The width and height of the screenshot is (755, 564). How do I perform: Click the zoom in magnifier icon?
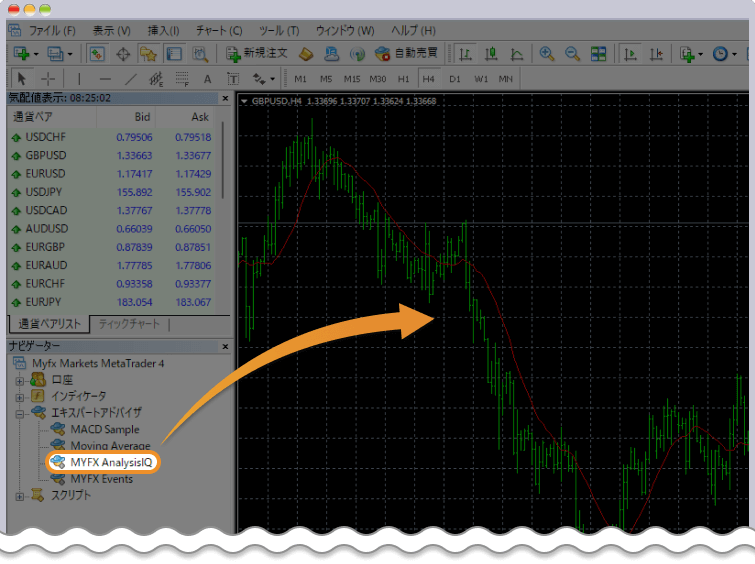(x=547, y=54)
